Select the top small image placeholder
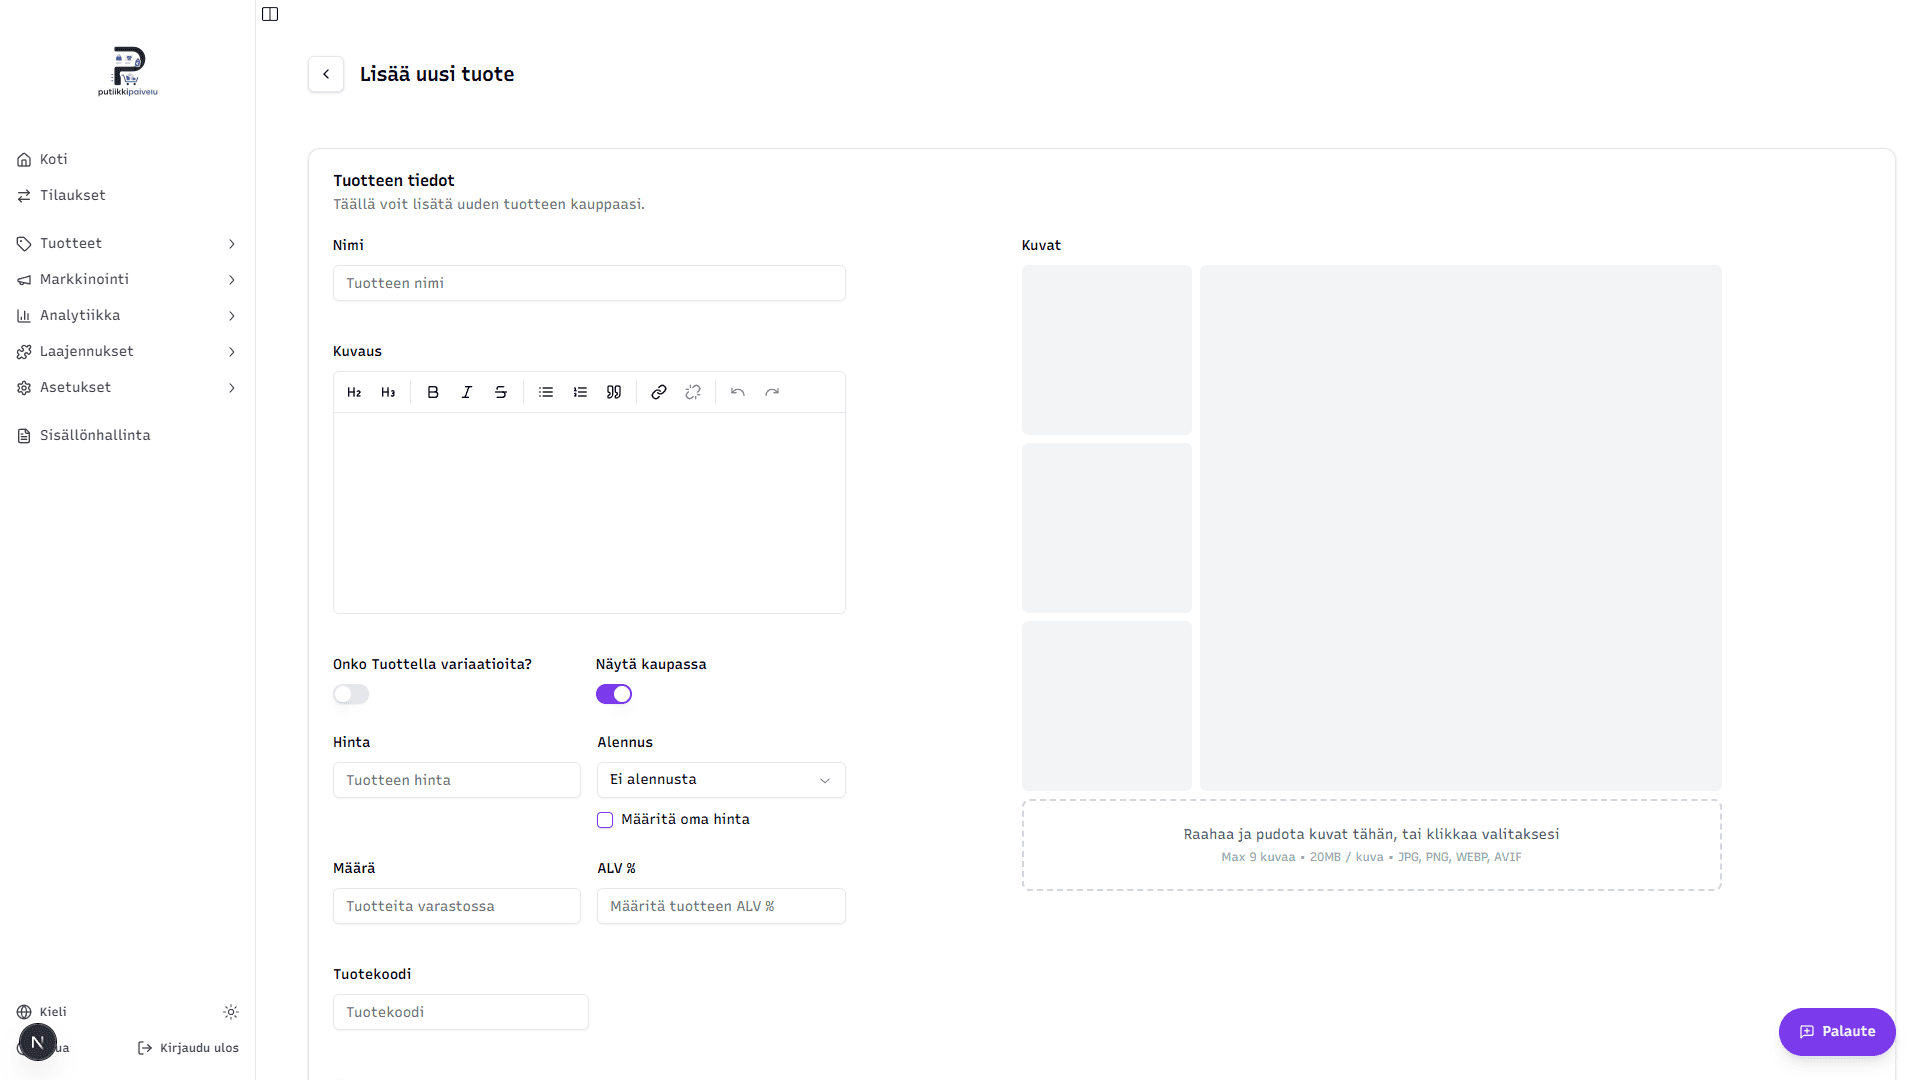 click(1107, 350)
